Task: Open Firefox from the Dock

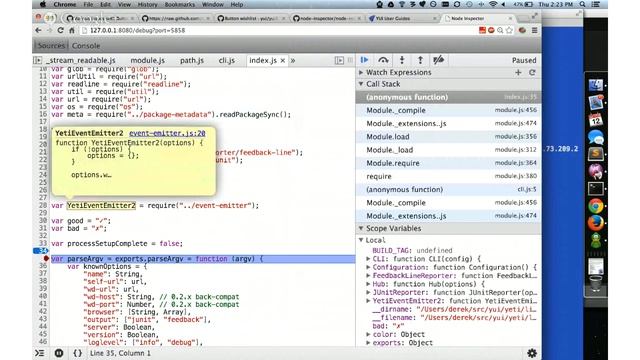Action: pyautogui.click(x=596, y=223)
